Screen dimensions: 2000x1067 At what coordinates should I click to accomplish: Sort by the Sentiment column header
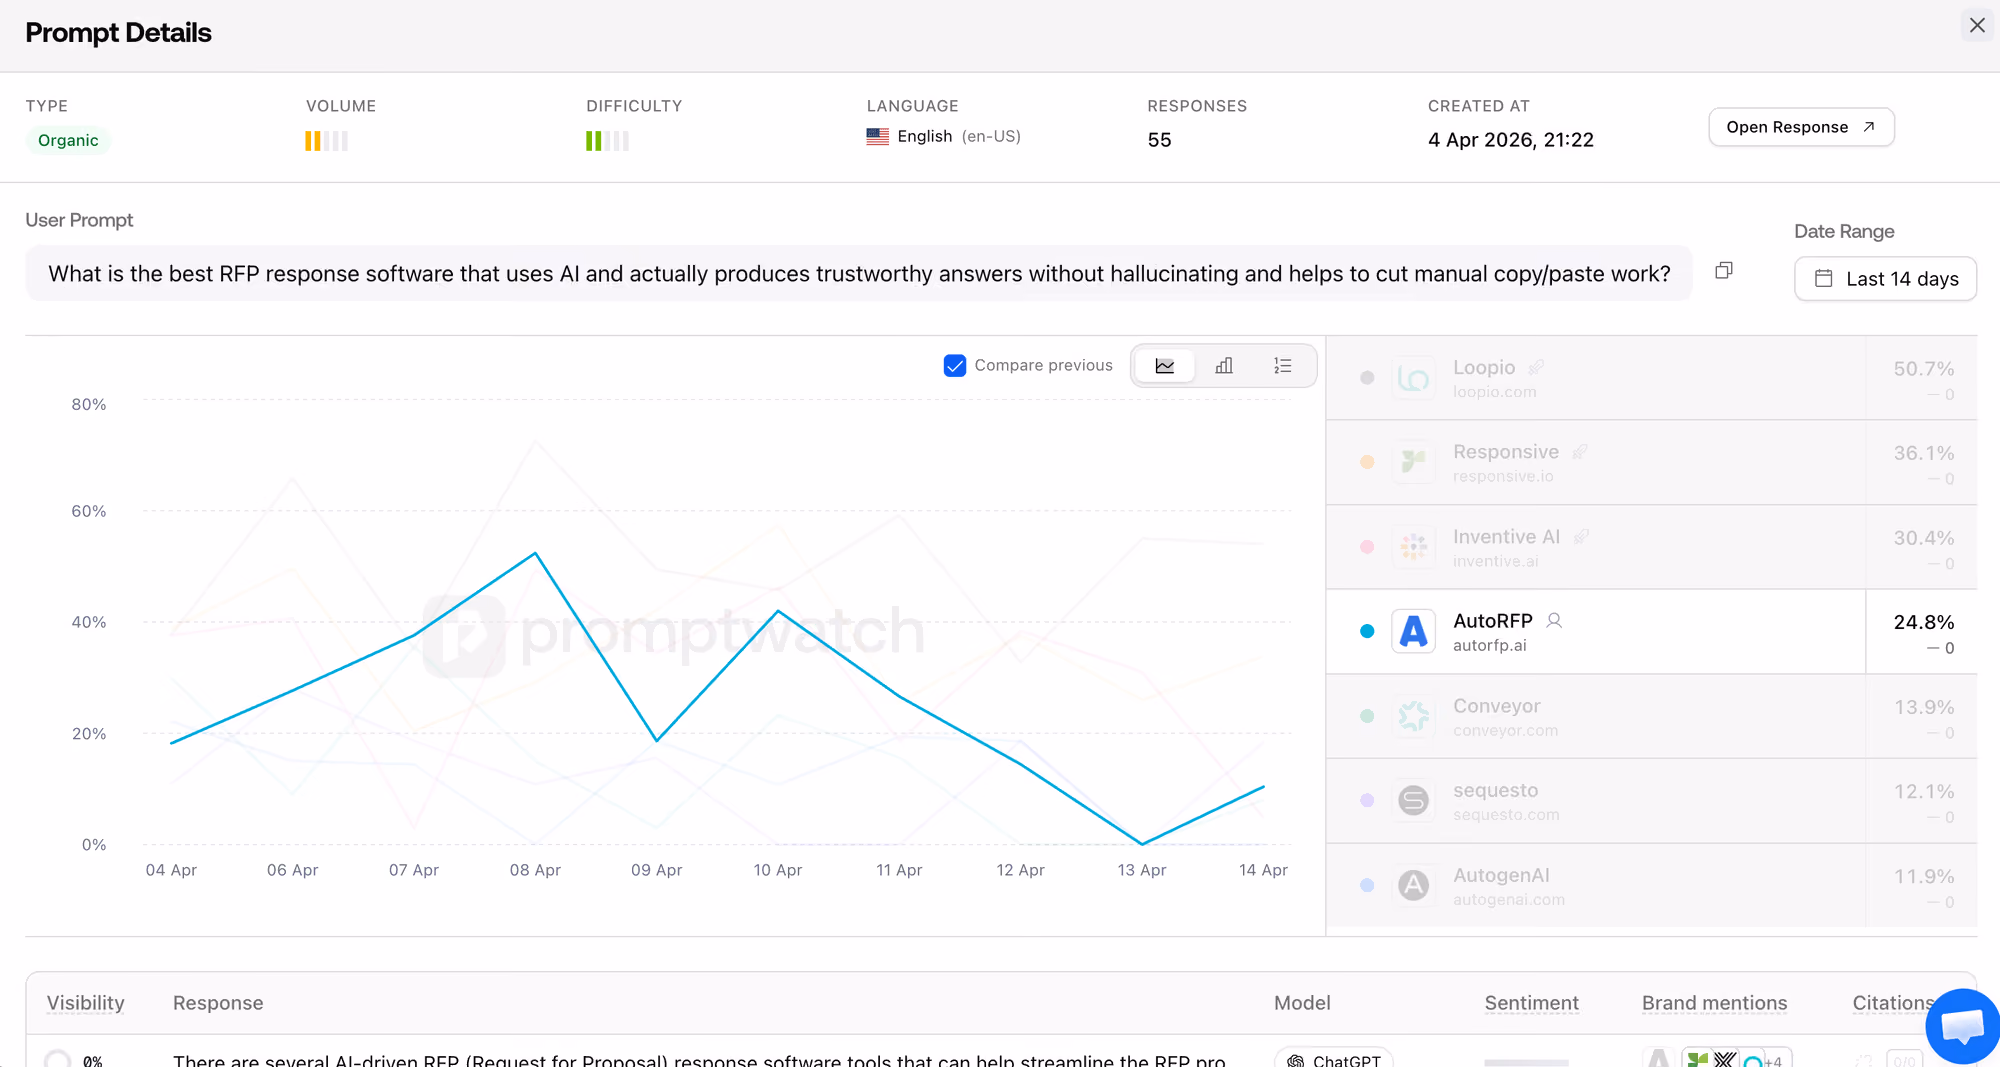pyautogui.click(x=1531, y=1003)
